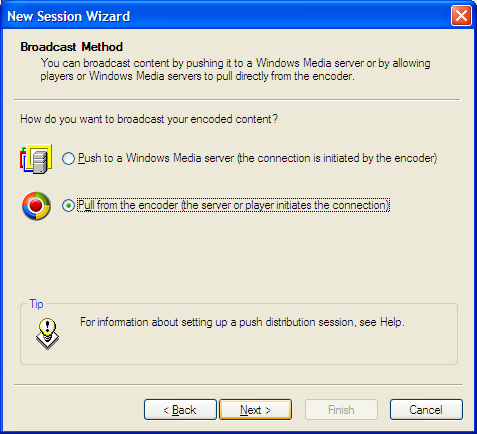
Task: Click the Broadcast Method heading
Action: click(x=72, y=47)
